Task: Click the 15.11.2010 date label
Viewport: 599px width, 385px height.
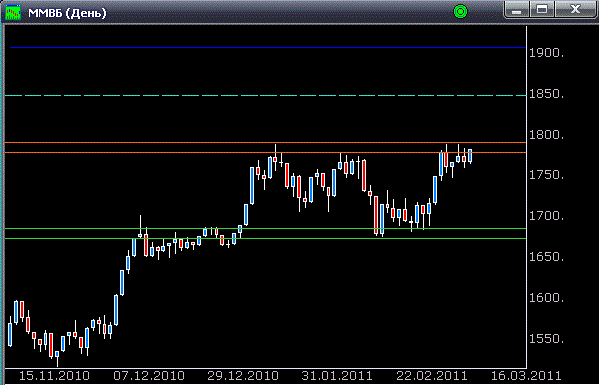Action: 54,375
